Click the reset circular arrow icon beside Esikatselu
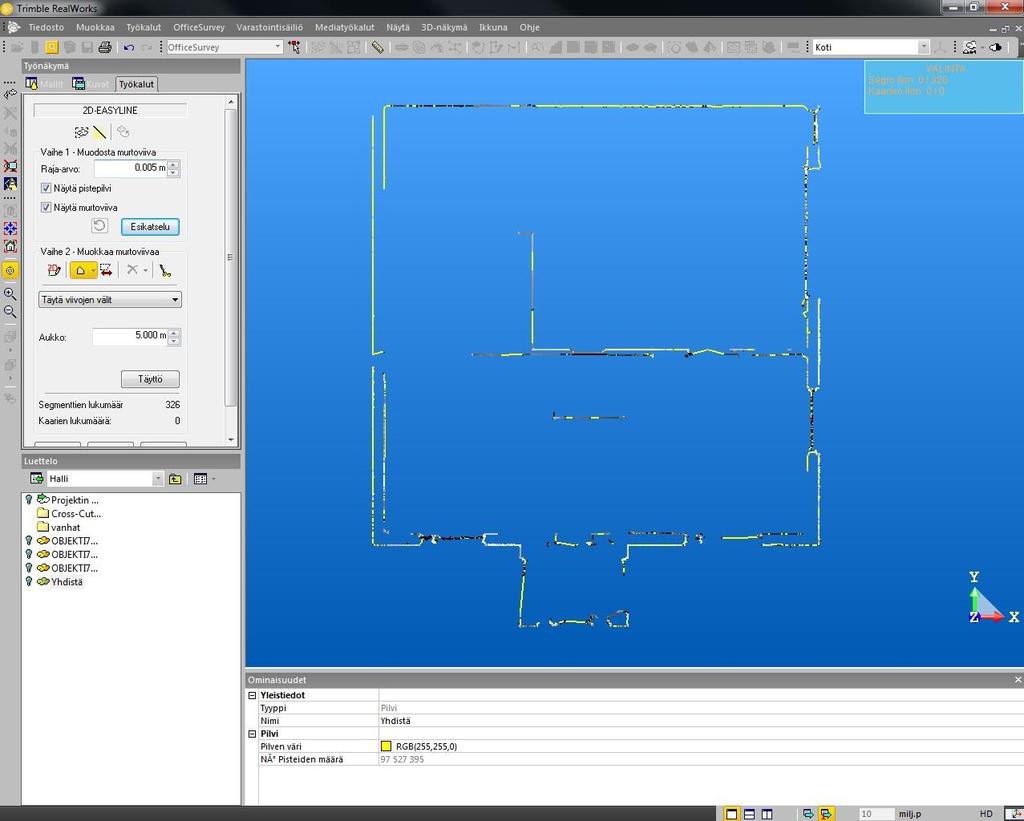1024x821 pixels. coord(99,226)
